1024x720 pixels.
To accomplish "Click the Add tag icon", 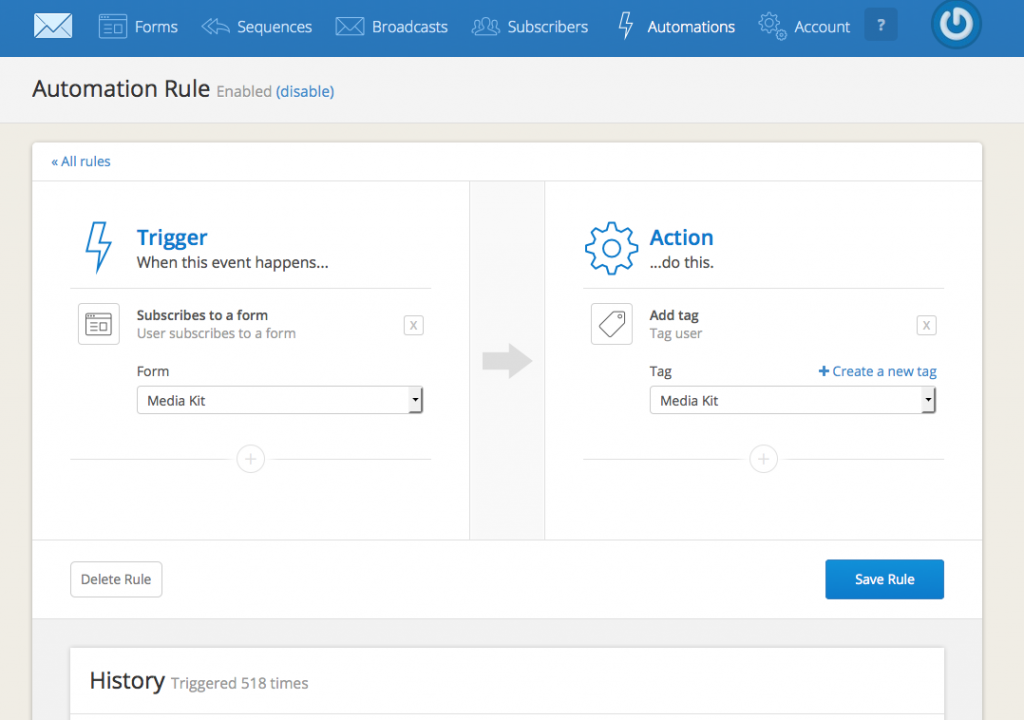I will coord(612,324).
